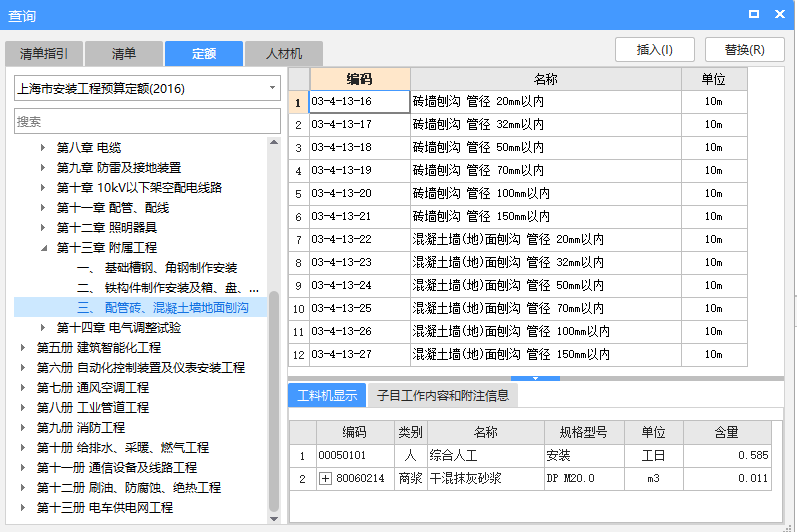
Task: Collapse 第十三章 附属工程 node
Action: 44,248
